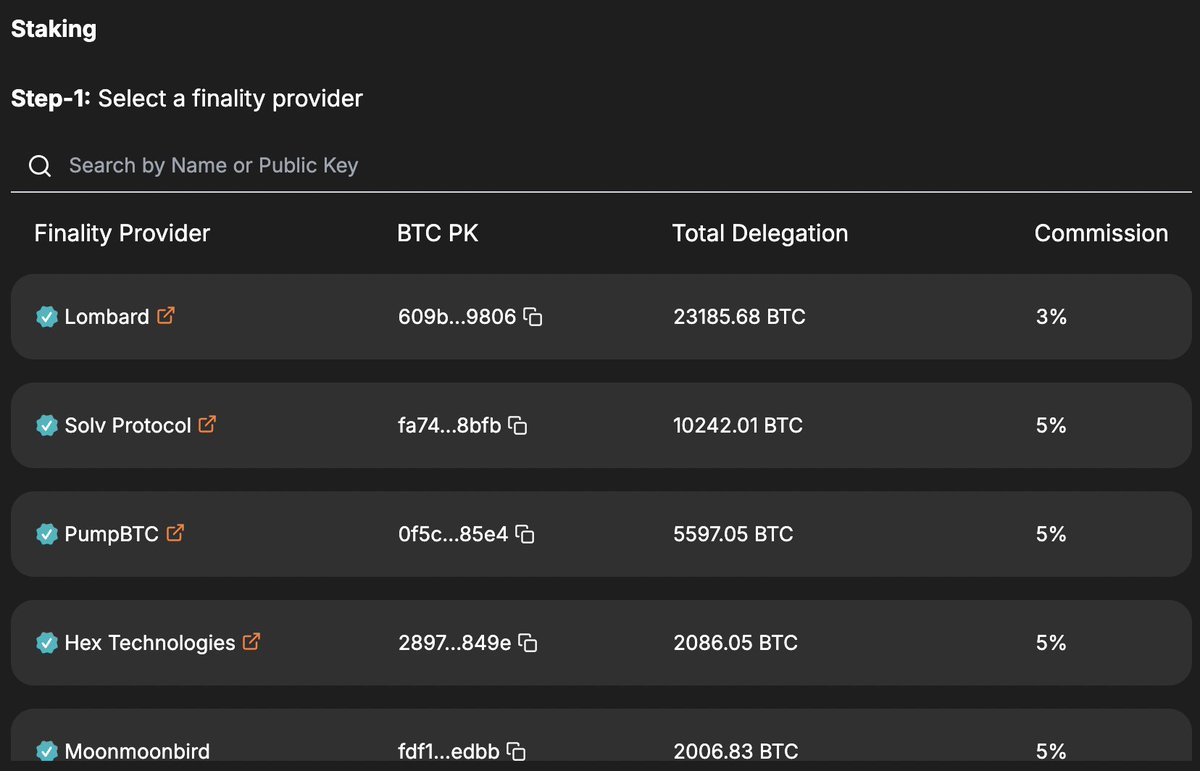Sort by Commission column header
Screen dimensions: 1200x771
1101,234
